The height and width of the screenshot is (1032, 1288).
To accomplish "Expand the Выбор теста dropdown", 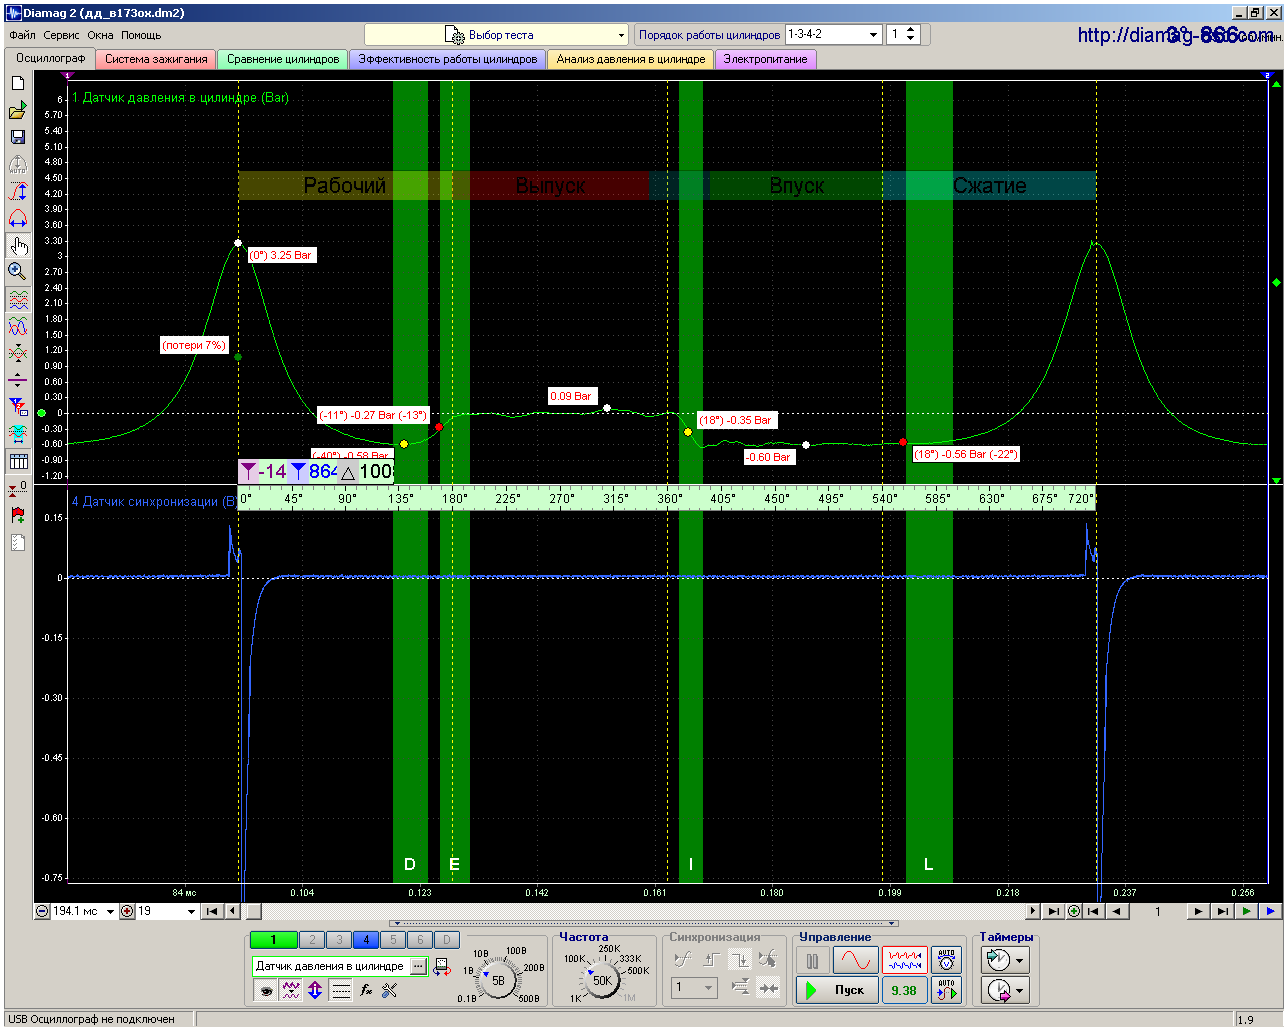I will click(497, 35).
